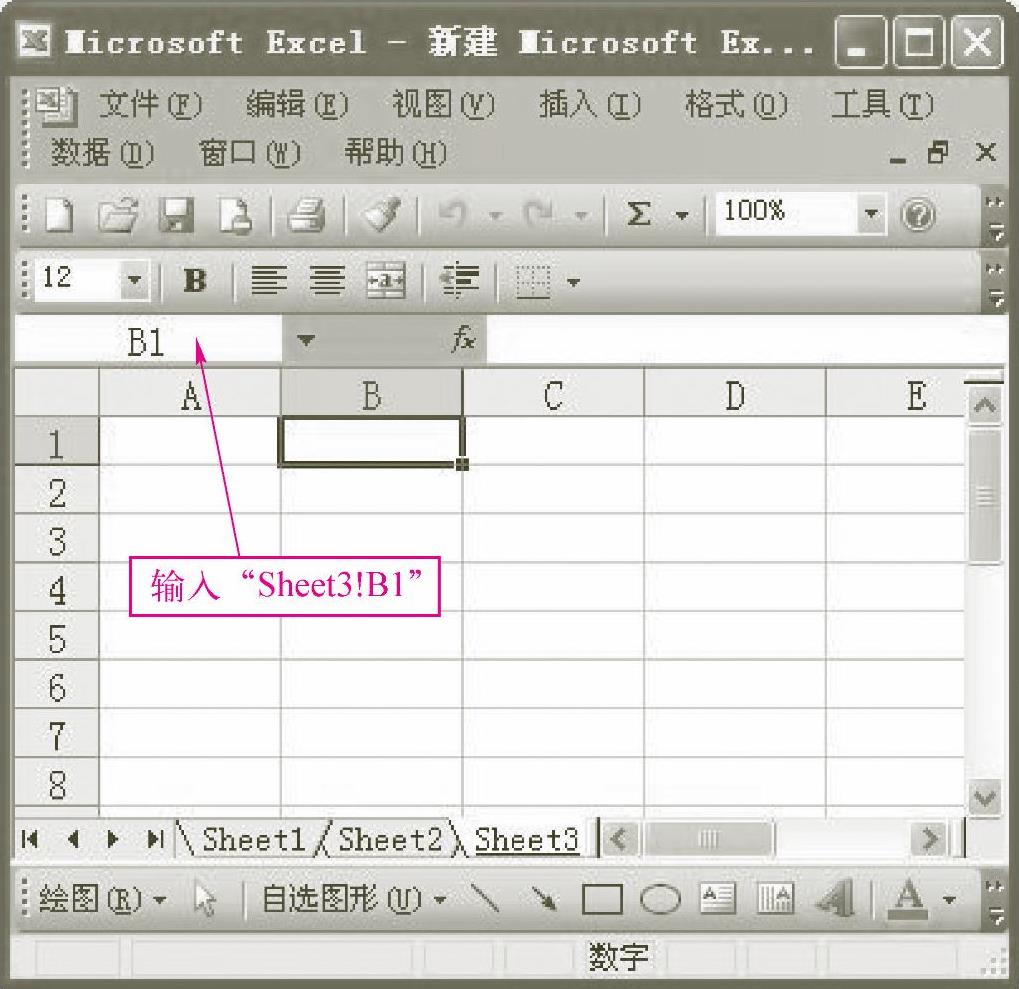Click the Decrease Indent icon
1019x989 pixels.
pyautogui.click(x=459, y=281)
